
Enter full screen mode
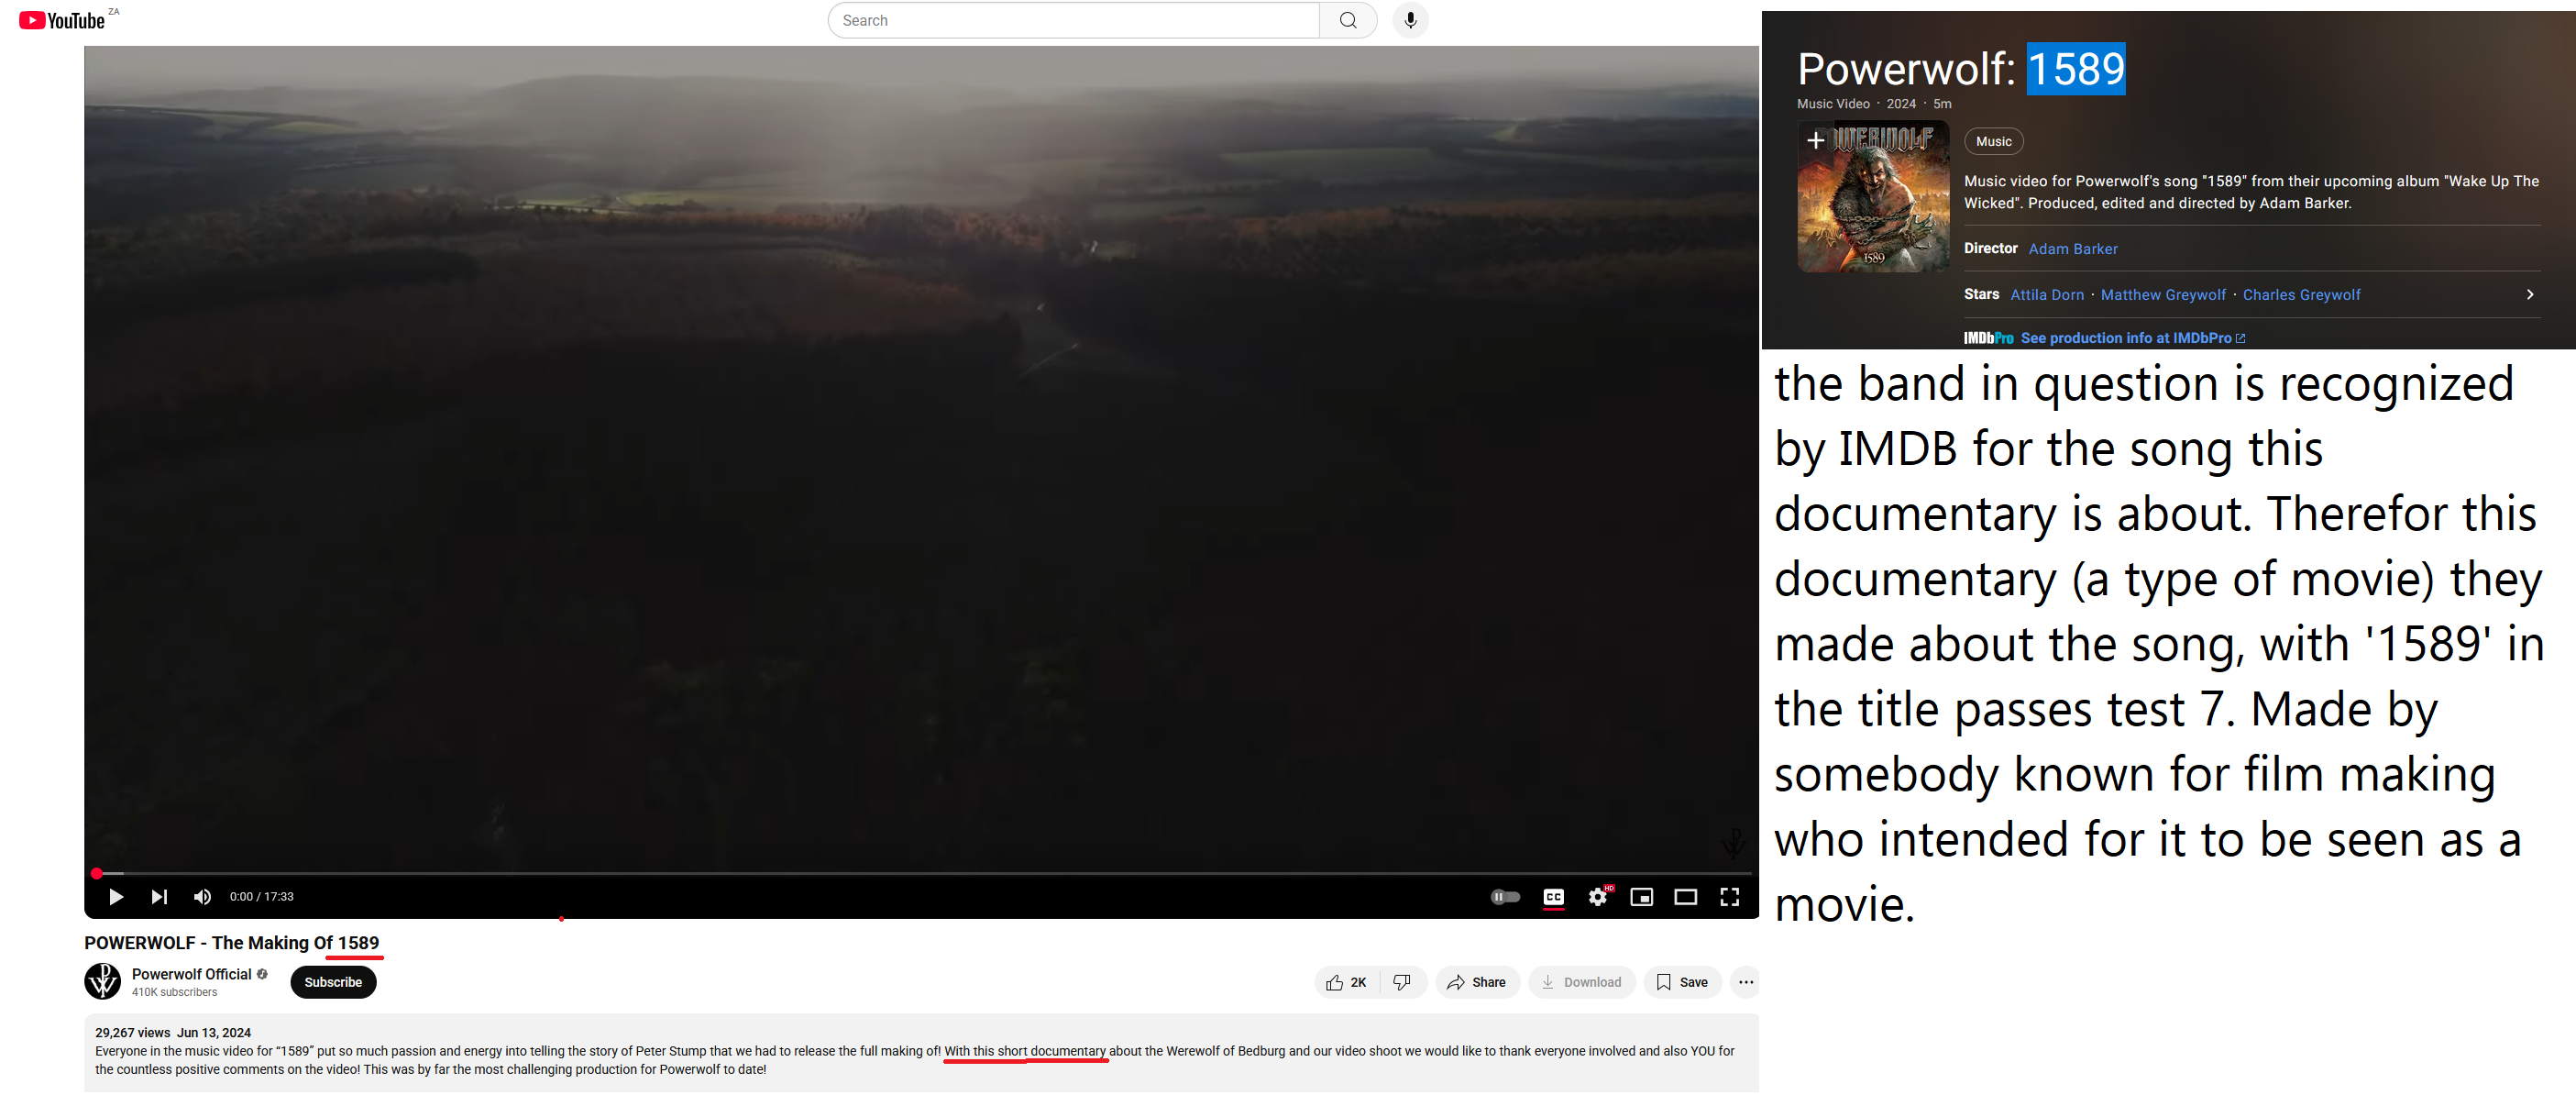[x=1729, y=897]
